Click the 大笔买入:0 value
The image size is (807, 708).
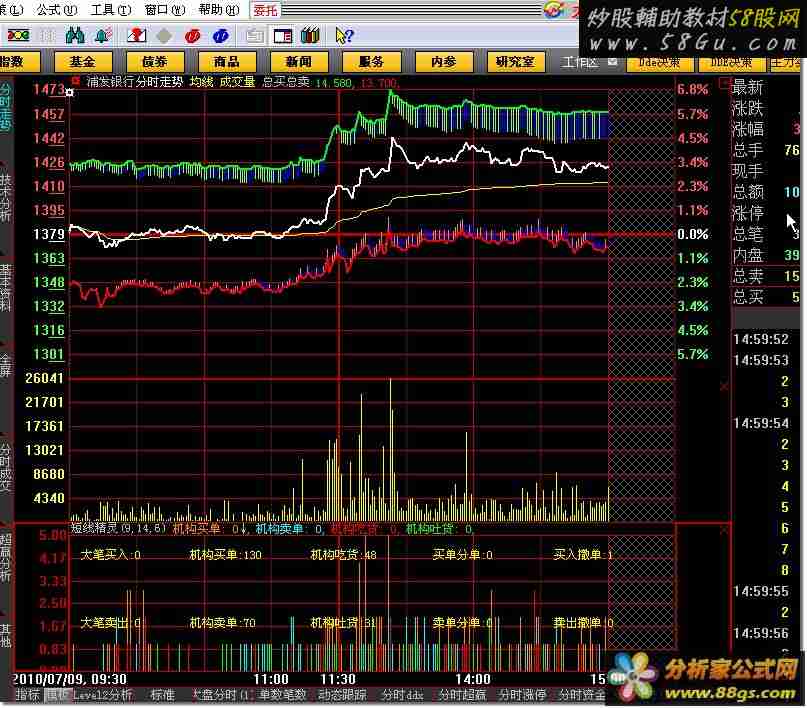pyautogui.click(x=111, y=555)
